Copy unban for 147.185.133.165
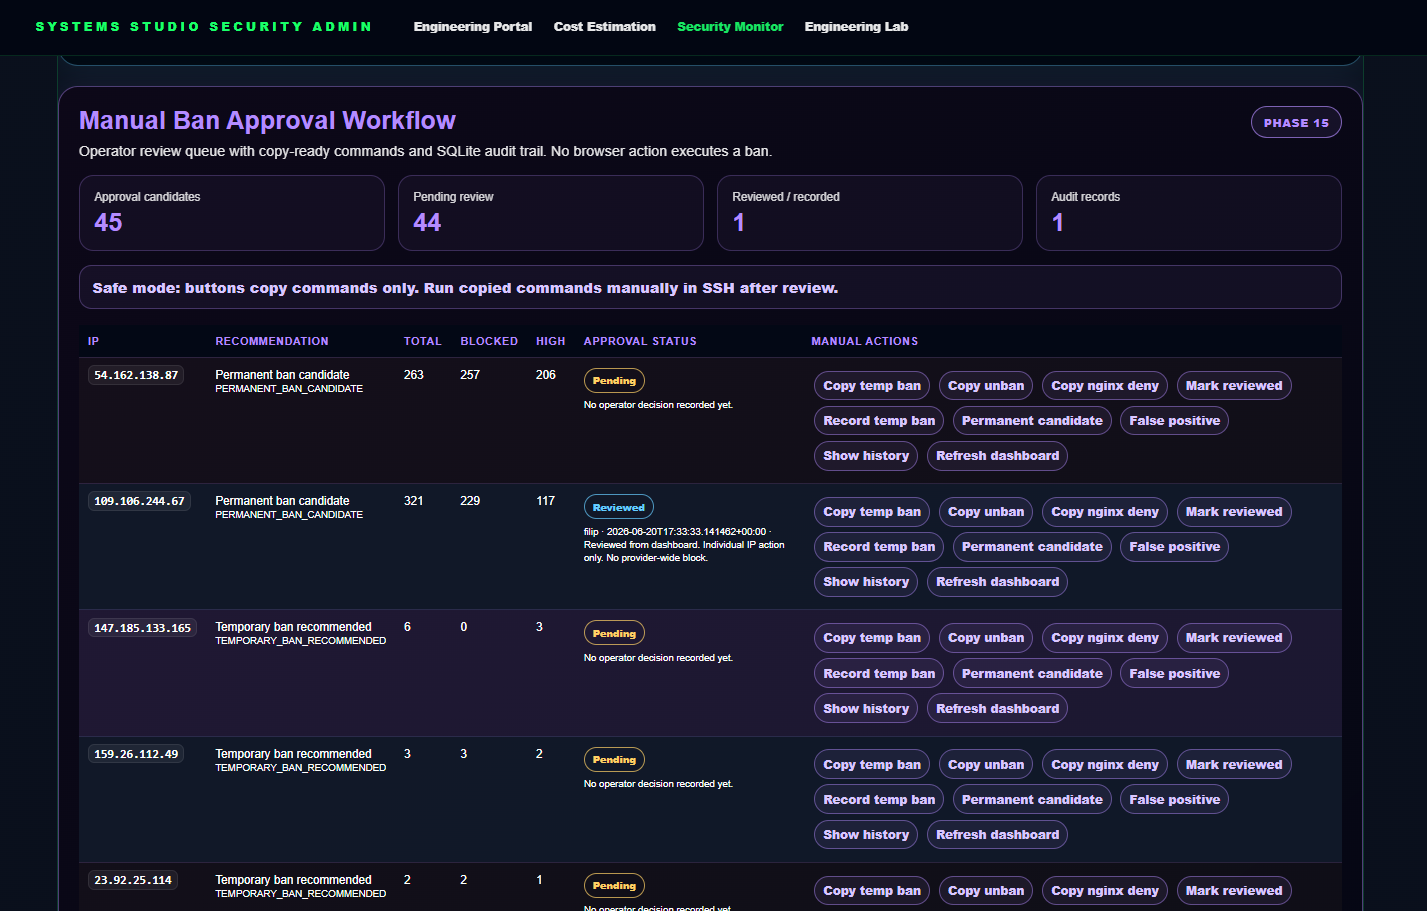The image size is (1427, 911). point(986,638)
